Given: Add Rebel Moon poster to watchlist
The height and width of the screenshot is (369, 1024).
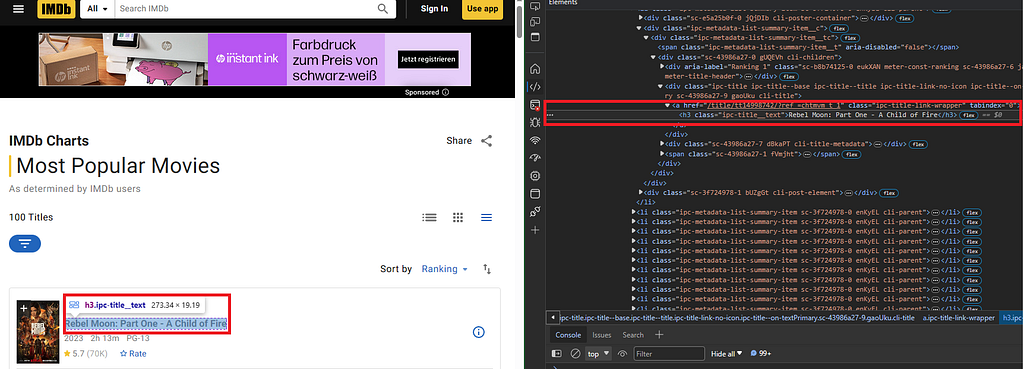Looking at the screenshot, I should [24, 308].
